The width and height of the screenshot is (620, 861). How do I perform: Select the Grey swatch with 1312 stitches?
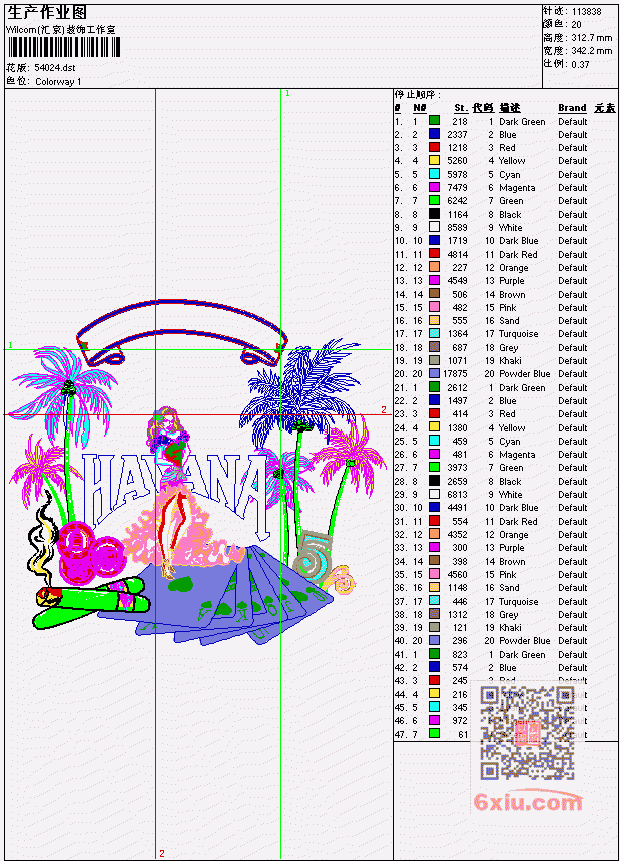[x=434, y=614]
